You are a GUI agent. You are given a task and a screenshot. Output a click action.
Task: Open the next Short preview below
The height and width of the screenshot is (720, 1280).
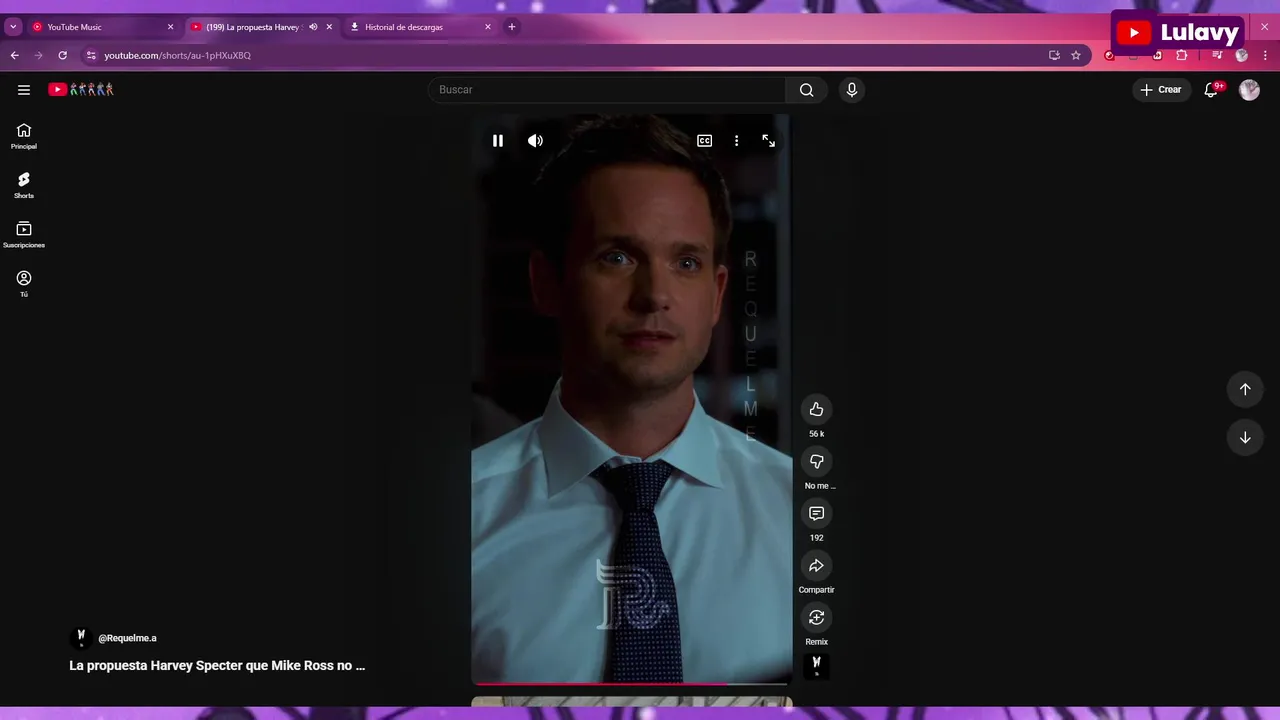click(632, 702)
